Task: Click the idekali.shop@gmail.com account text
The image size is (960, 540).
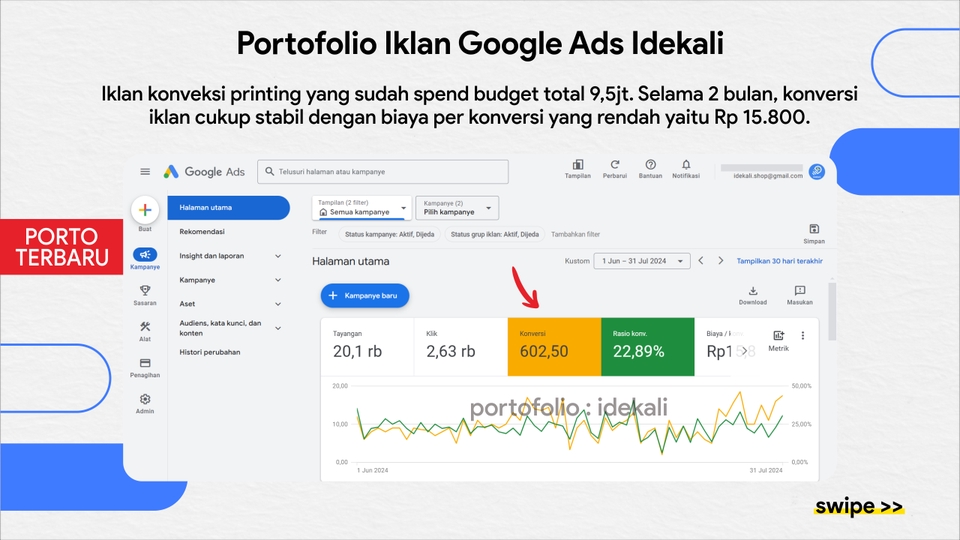Action: tap(768, 176)
